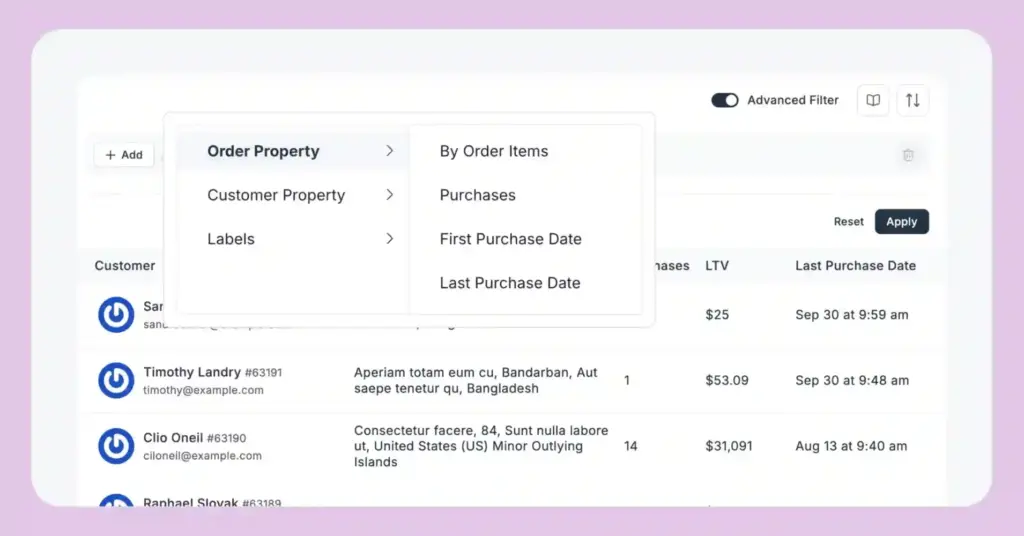Click Timothy Landry's avatar icon

click(116, 380)
